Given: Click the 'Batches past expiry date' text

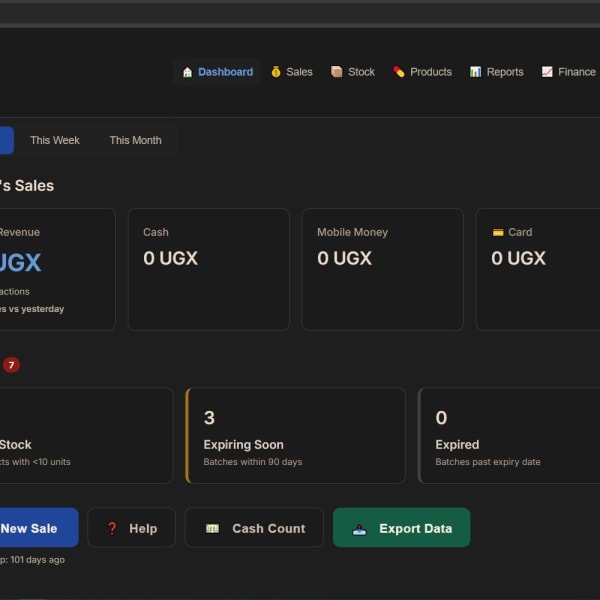Looking at the screenshot, I should coord(488,462).
